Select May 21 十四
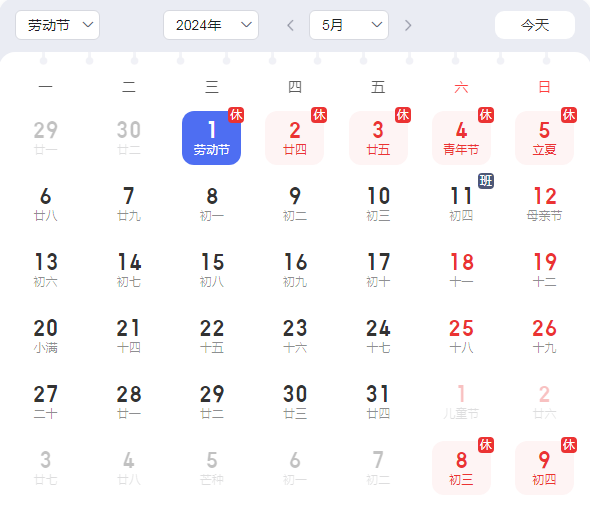Image resolution: width=590 pixels, height=505 pixels. click(x=128, y=336)
